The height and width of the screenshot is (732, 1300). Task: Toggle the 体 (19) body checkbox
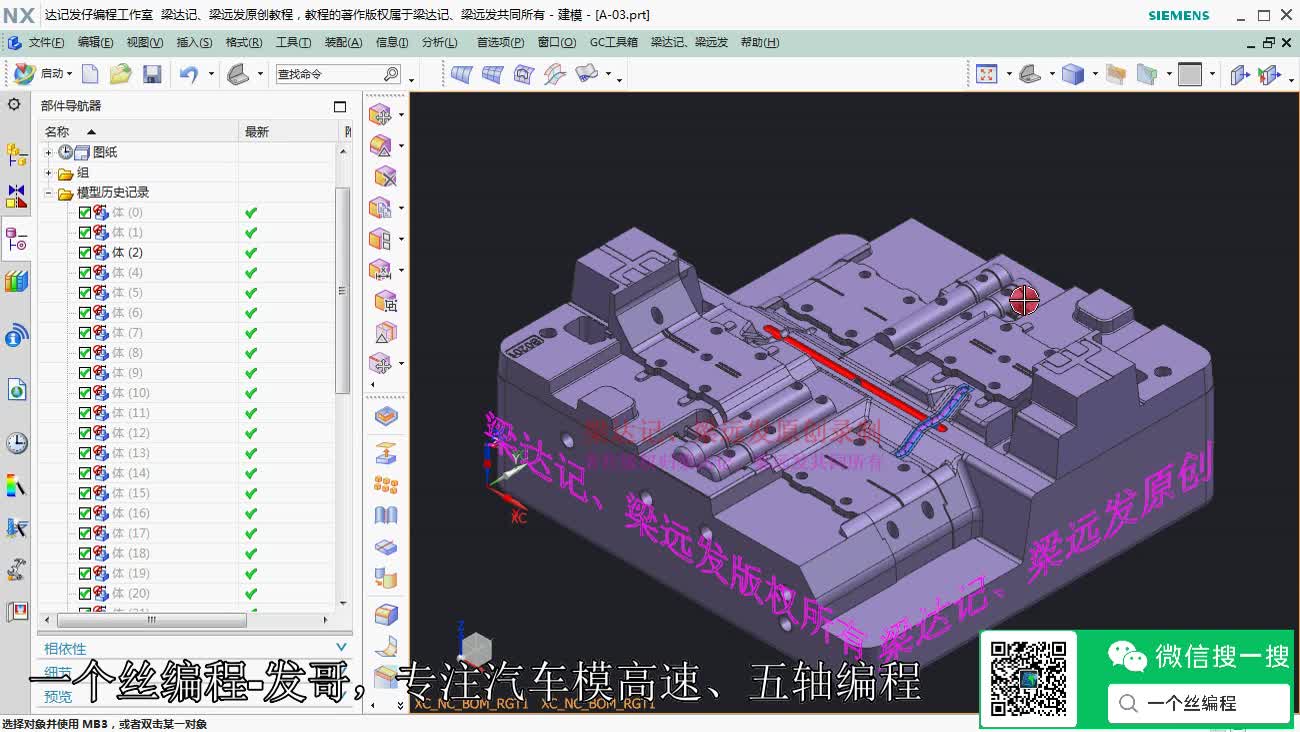pyautogui.click(x=85, y=573)
